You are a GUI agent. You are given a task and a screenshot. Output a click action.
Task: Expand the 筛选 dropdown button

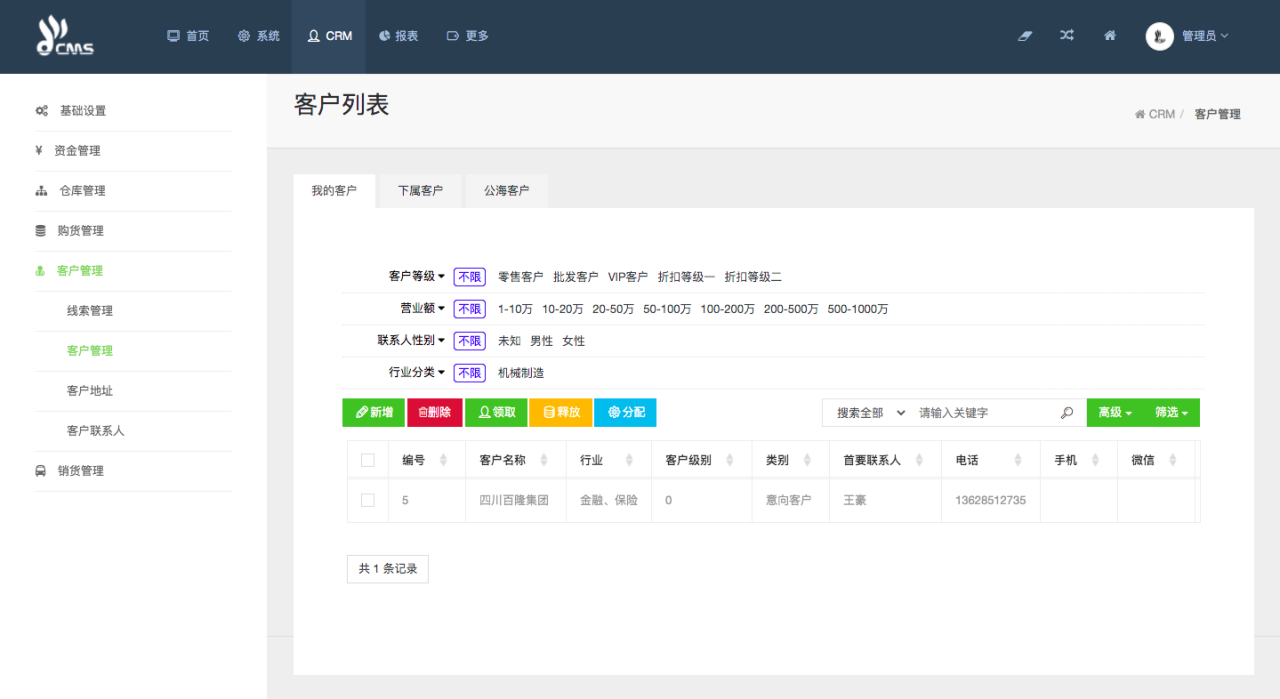1171,413
